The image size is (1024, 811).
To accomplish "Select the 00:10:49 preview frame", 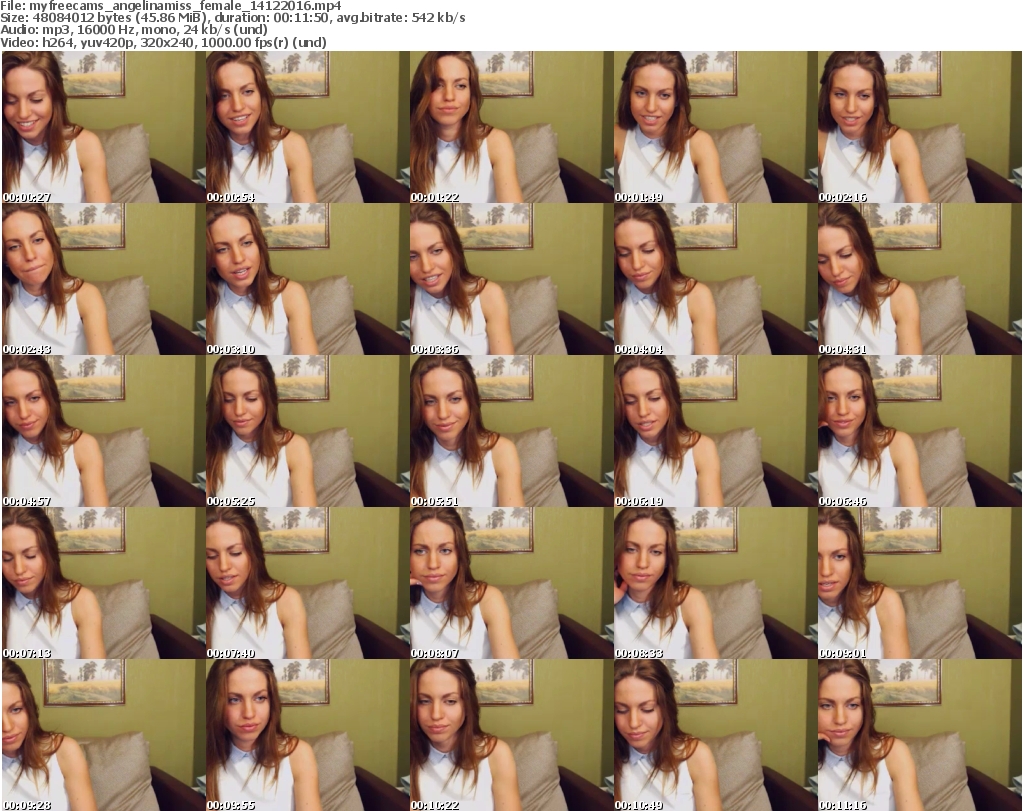I will 715,735.
